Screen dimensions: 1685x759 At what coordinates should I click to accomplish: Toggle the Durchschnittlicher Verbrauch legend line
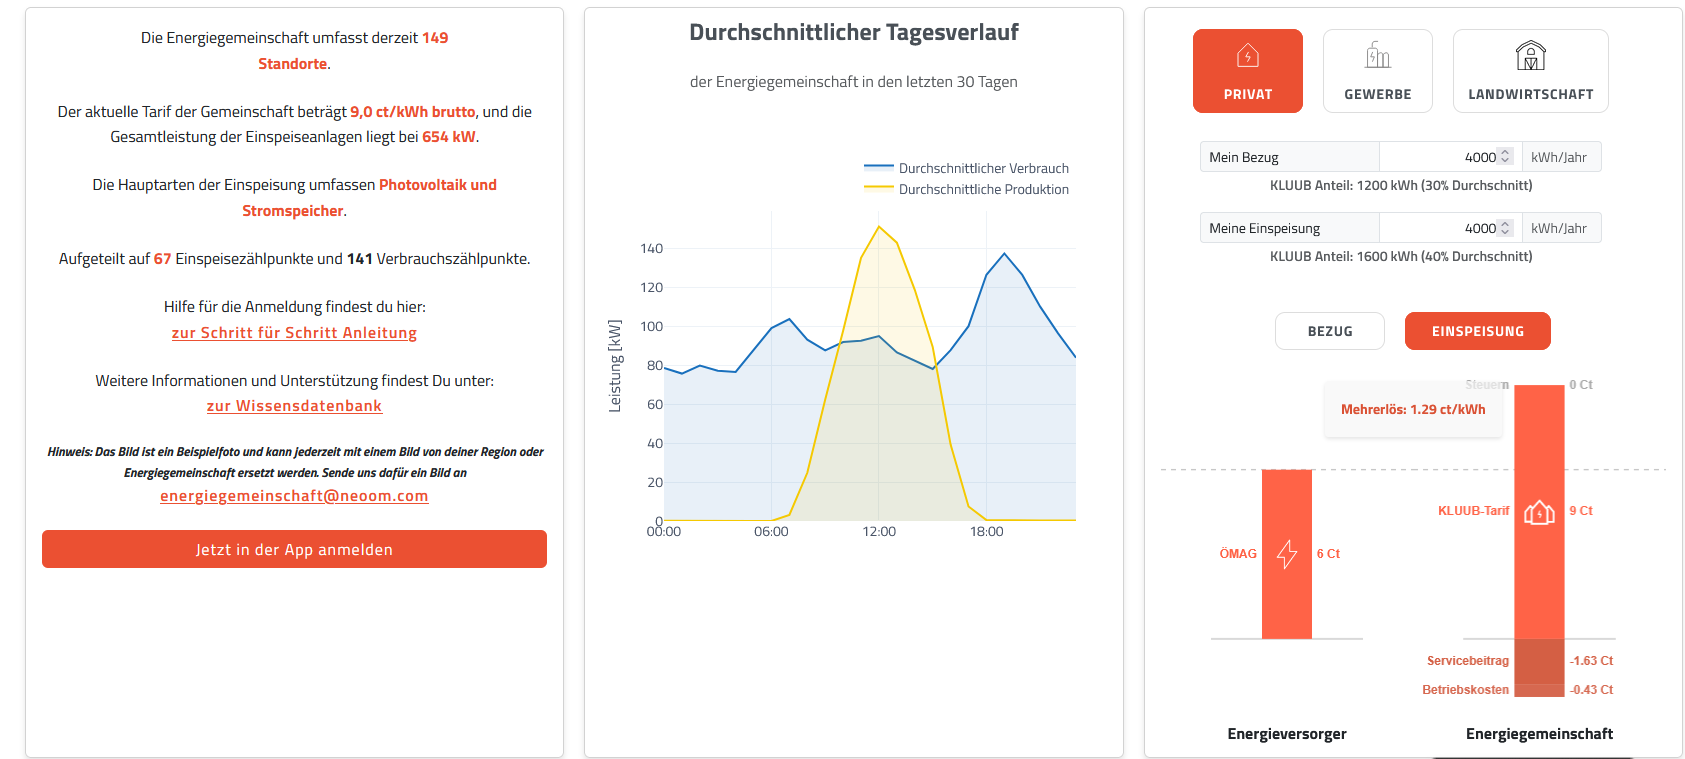coord(879,168)
